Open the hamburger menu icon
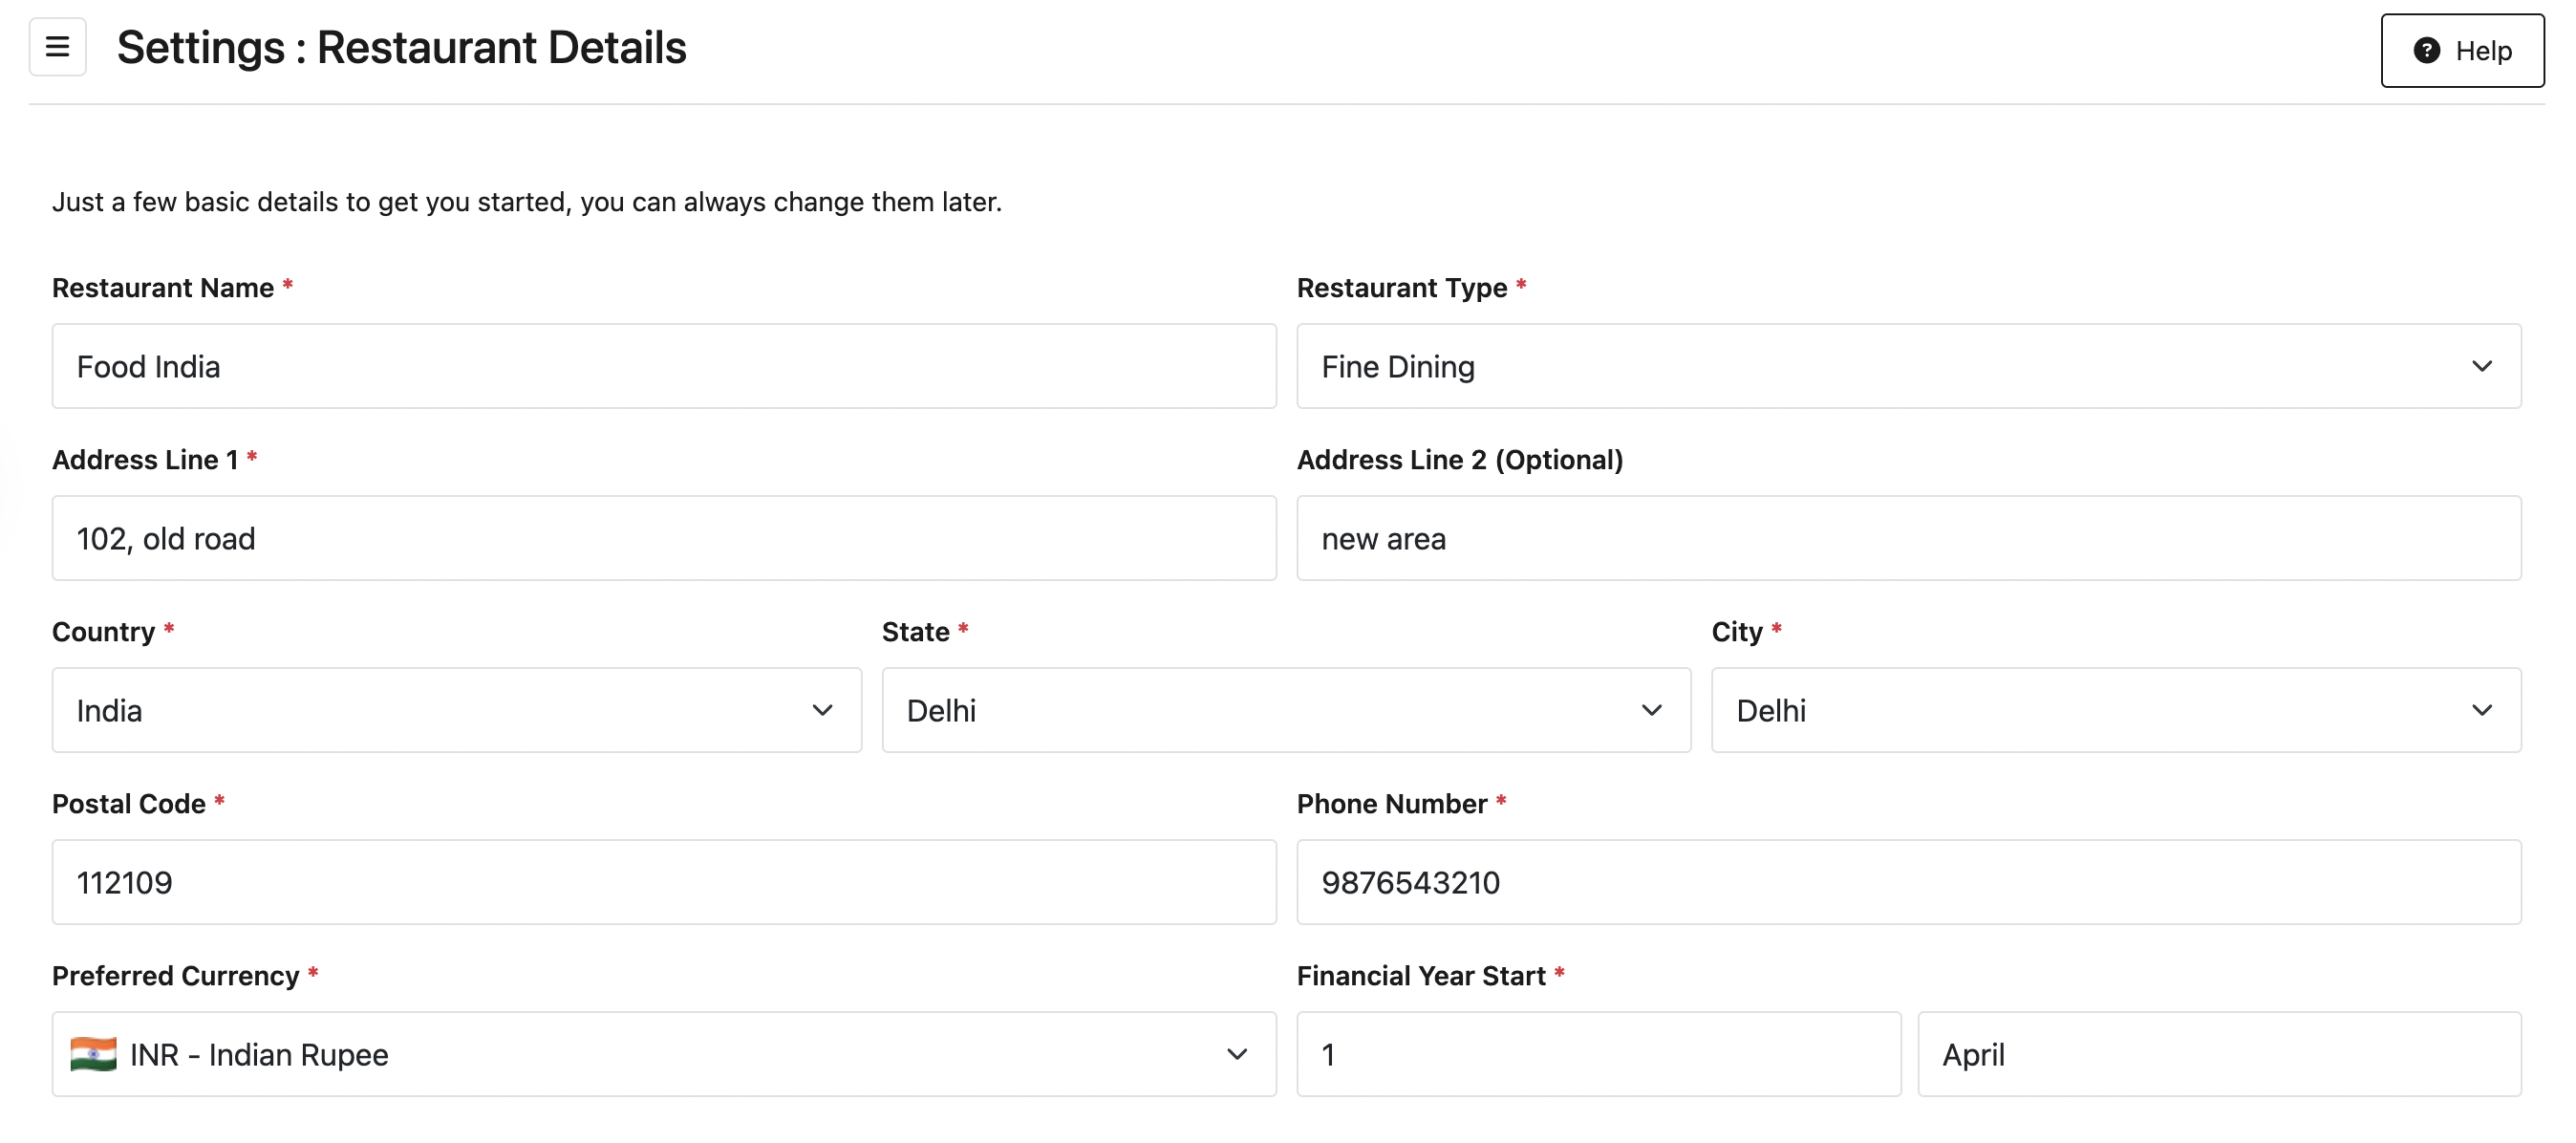Viewport: 2576px width, 1143px height. [57, 47]
